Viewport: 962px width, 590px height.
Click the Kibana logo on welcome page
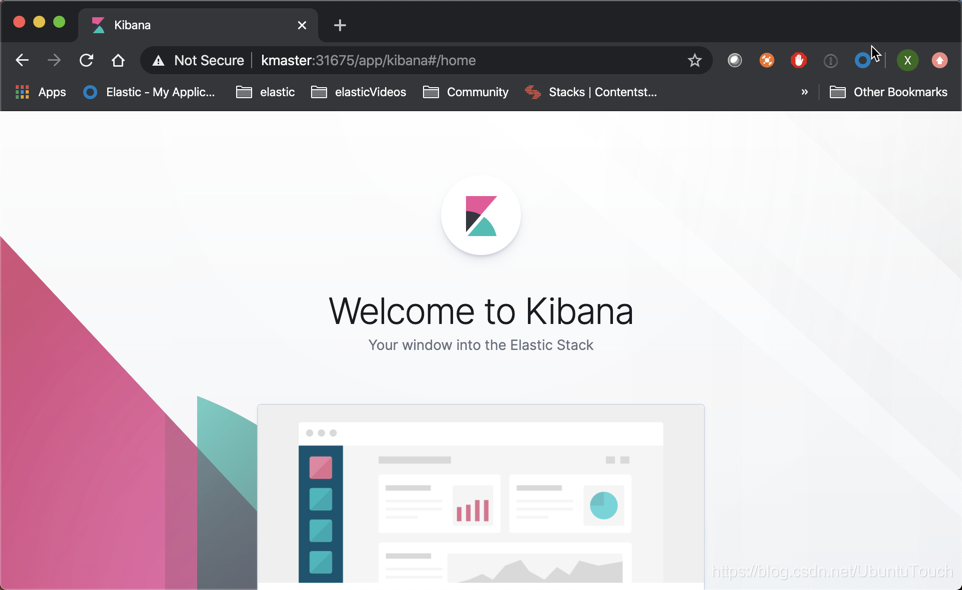(481, 215)
